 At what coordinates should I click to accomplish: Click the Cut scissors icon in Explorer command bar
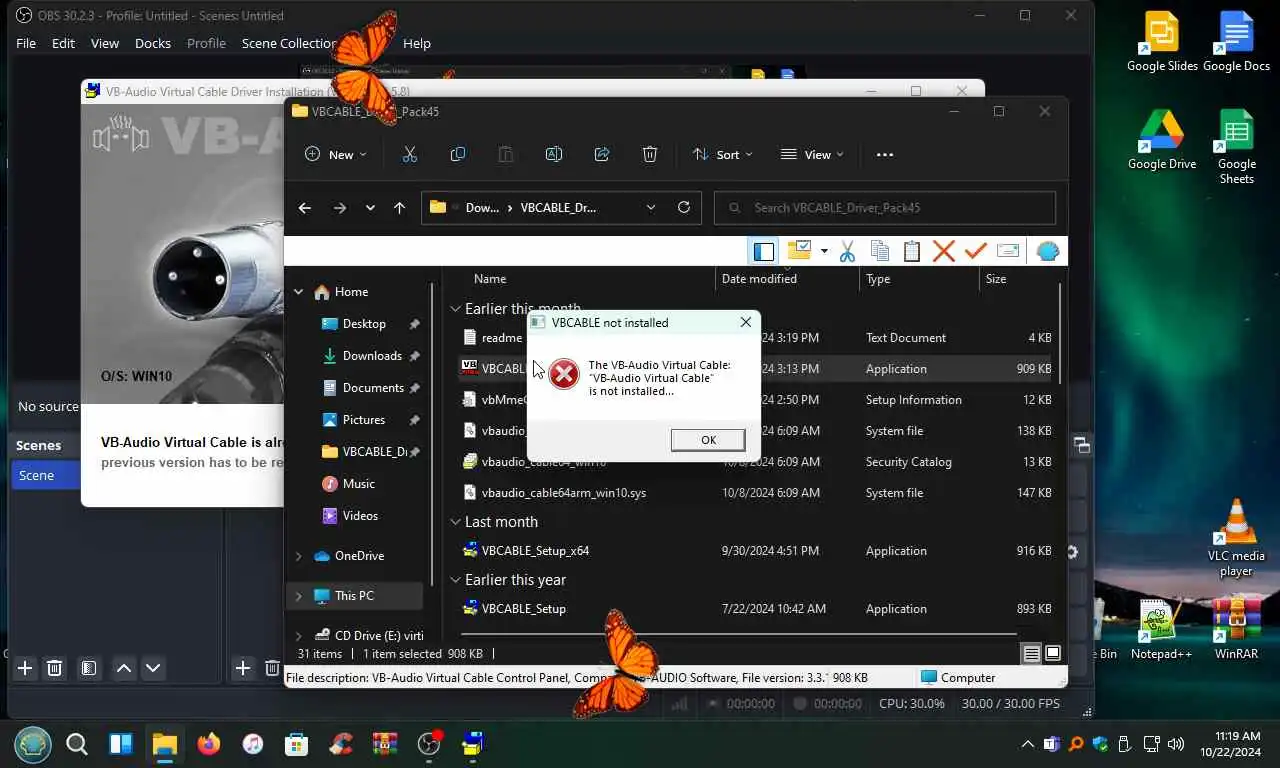point(410,154)
